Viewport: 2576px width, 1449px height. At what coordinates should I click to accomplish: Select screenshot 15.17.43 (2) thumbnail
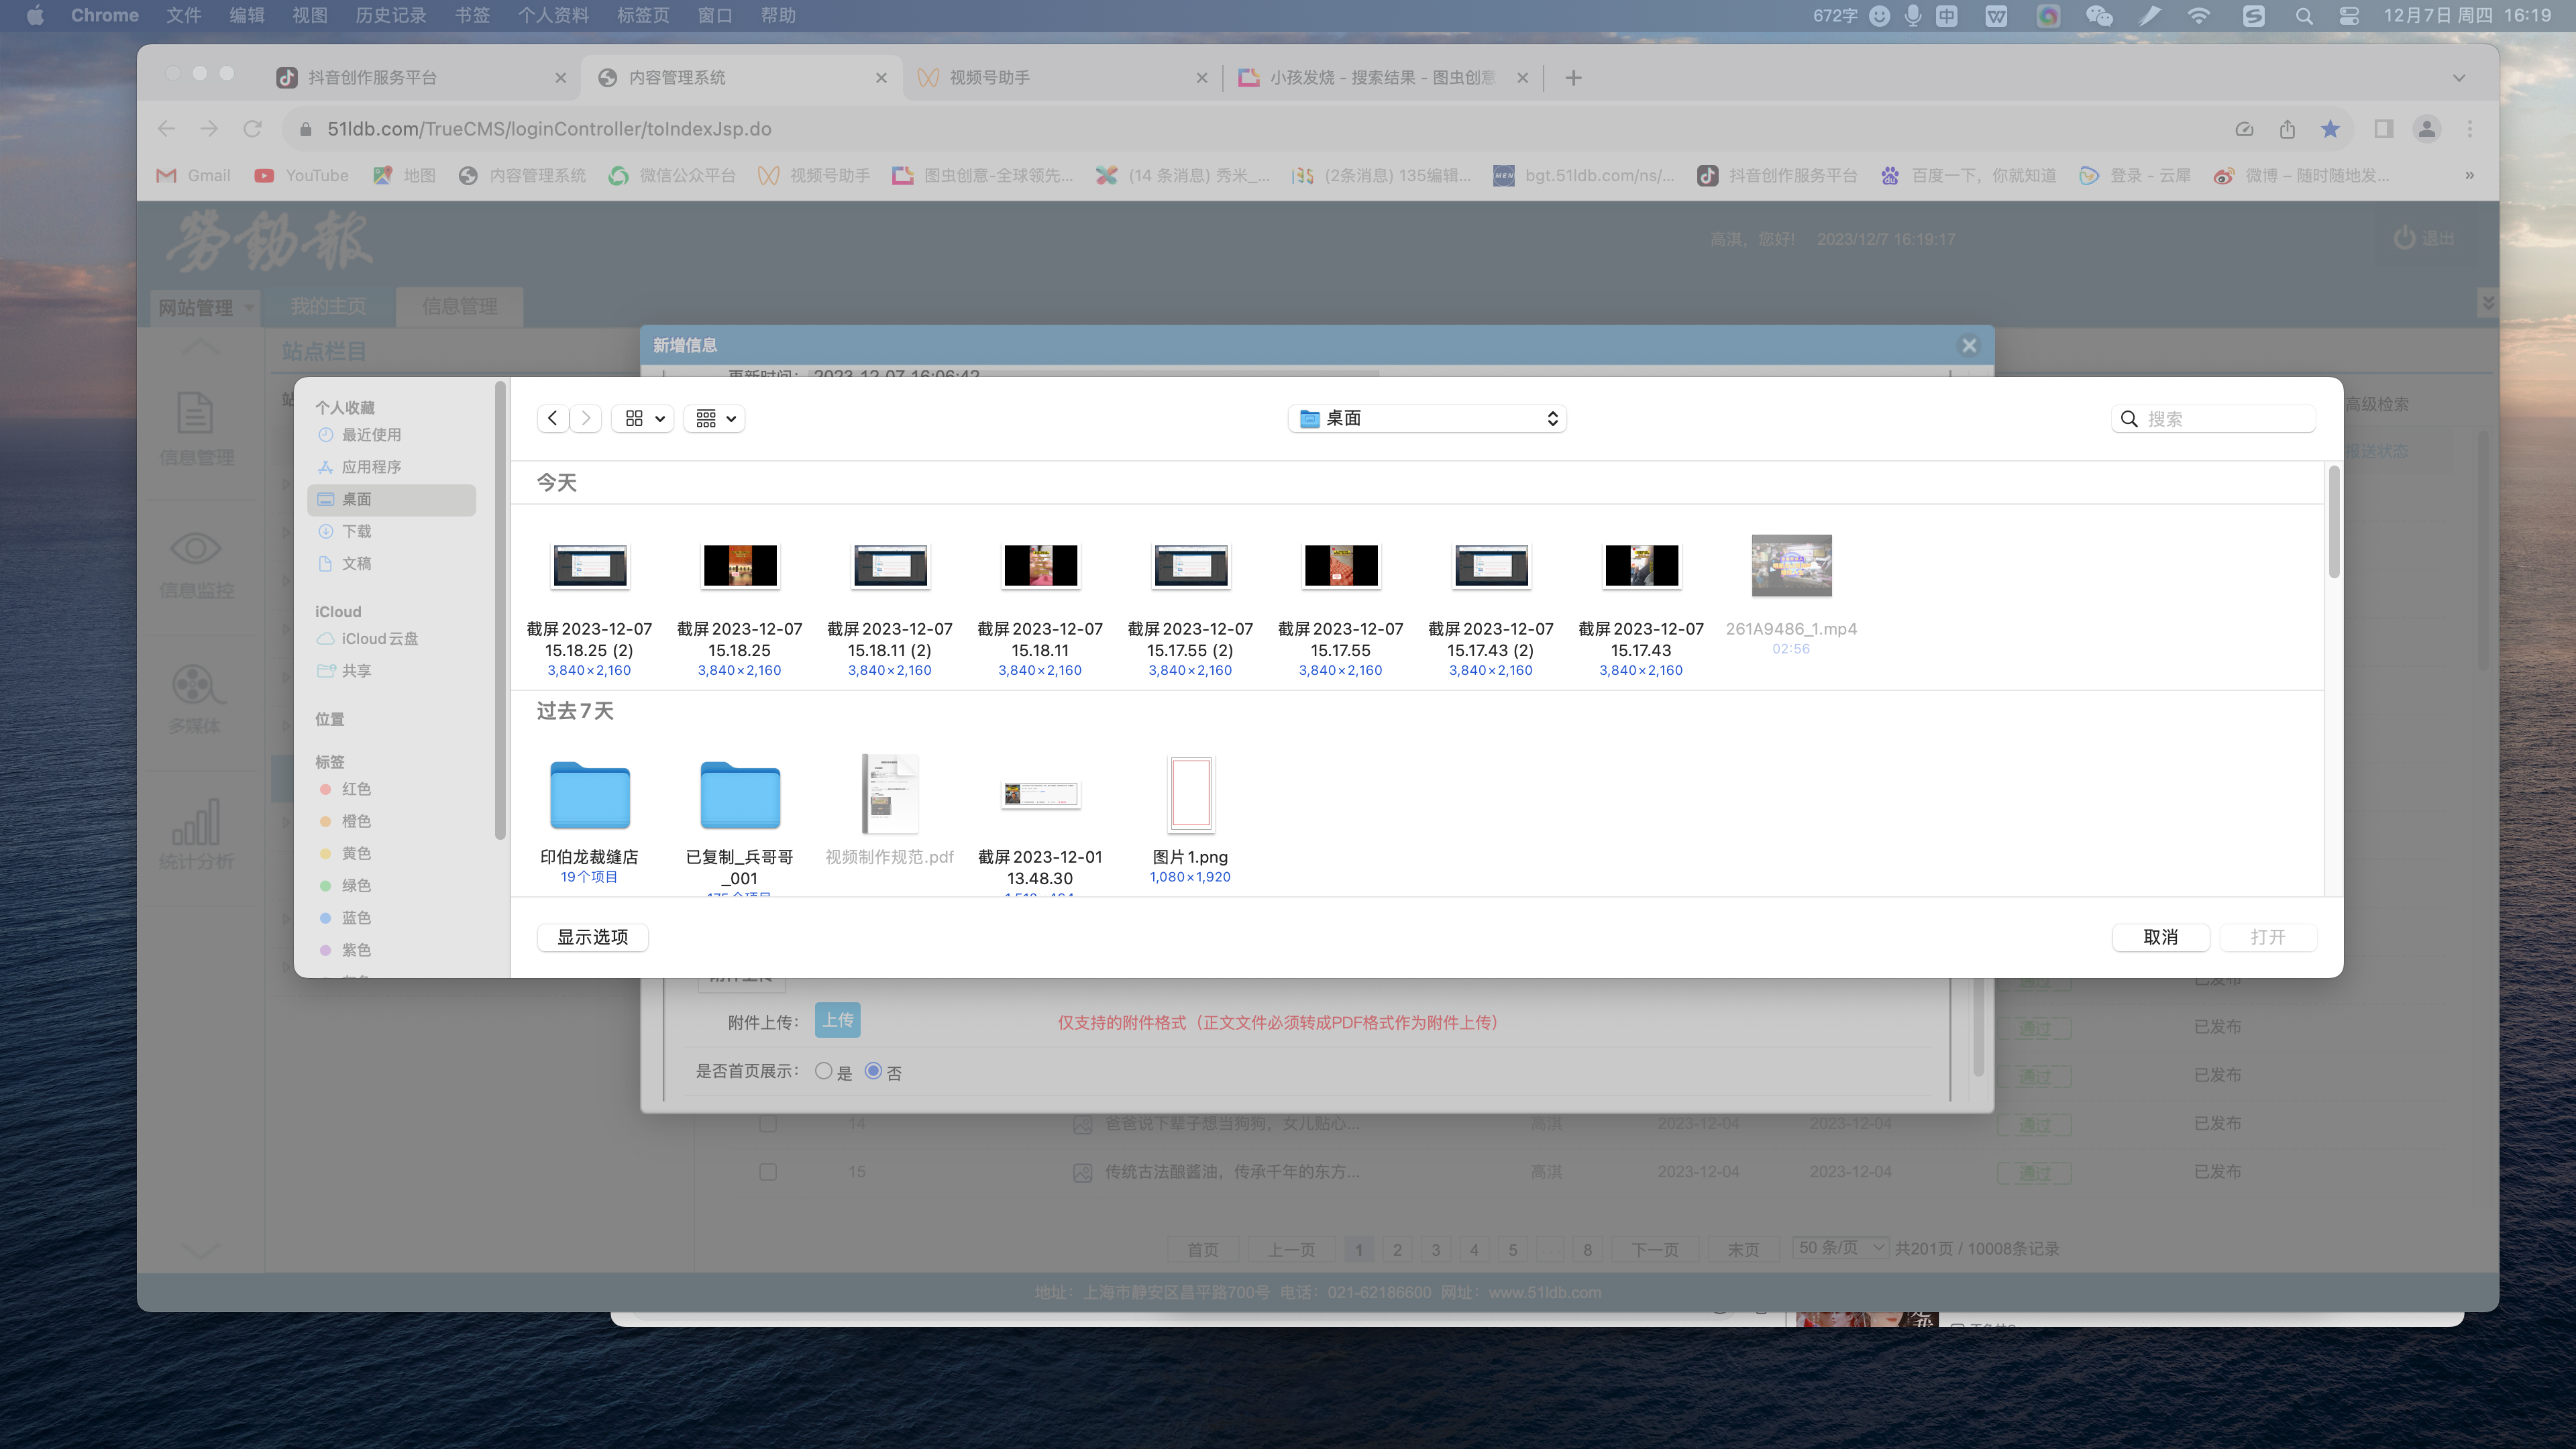pos(1491,566)
